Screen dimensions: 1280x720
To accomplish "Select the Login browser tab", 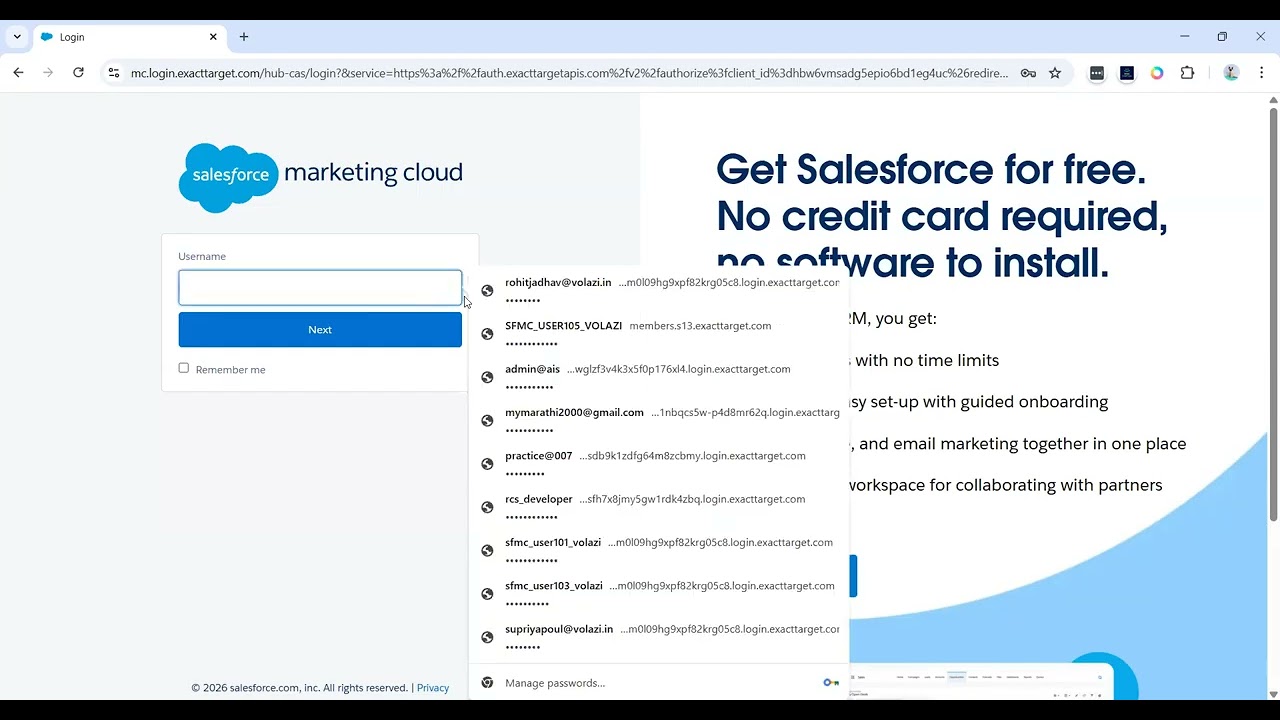I will [x=129, y=37].
